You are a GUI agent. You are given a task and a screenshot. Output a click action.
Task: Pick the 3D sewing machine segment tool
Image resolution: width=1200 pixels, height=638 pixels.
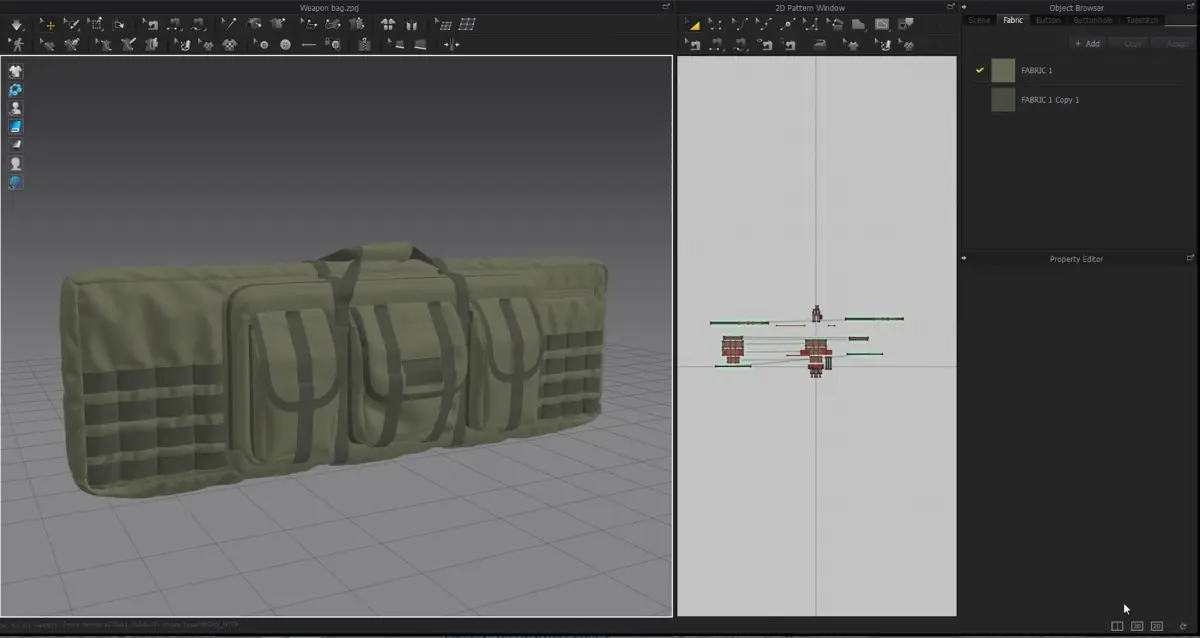174,25
